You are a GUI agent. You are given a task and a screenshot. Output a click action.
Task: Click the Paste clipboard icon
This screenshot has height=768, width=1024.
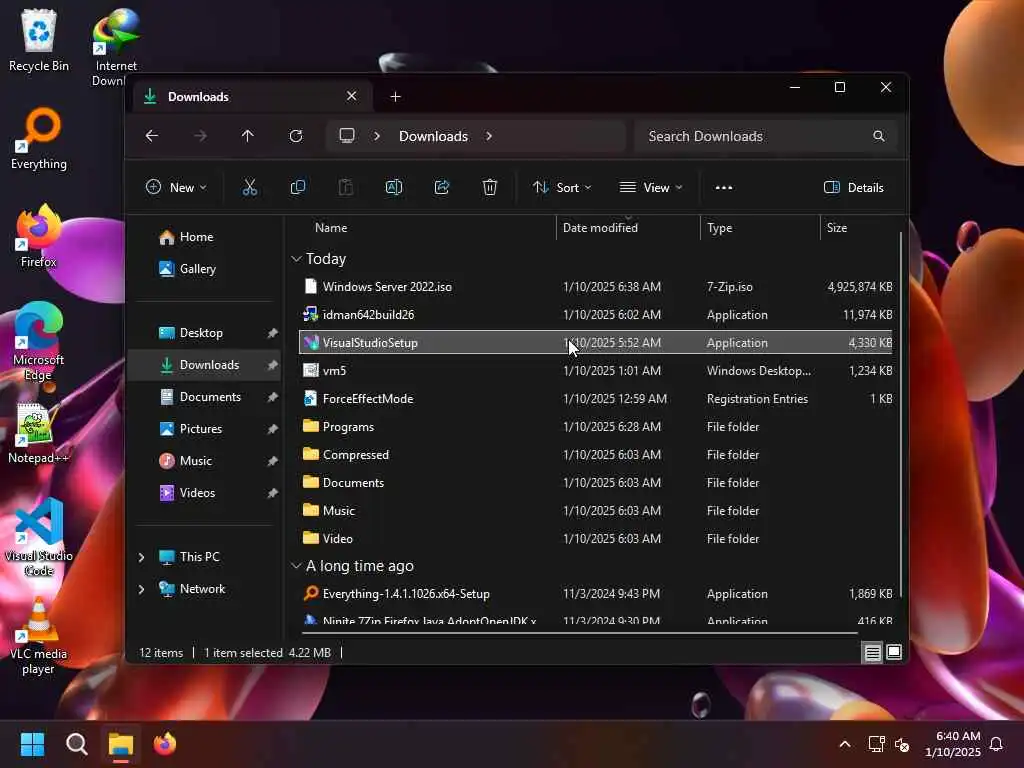[x=345, y=187]
